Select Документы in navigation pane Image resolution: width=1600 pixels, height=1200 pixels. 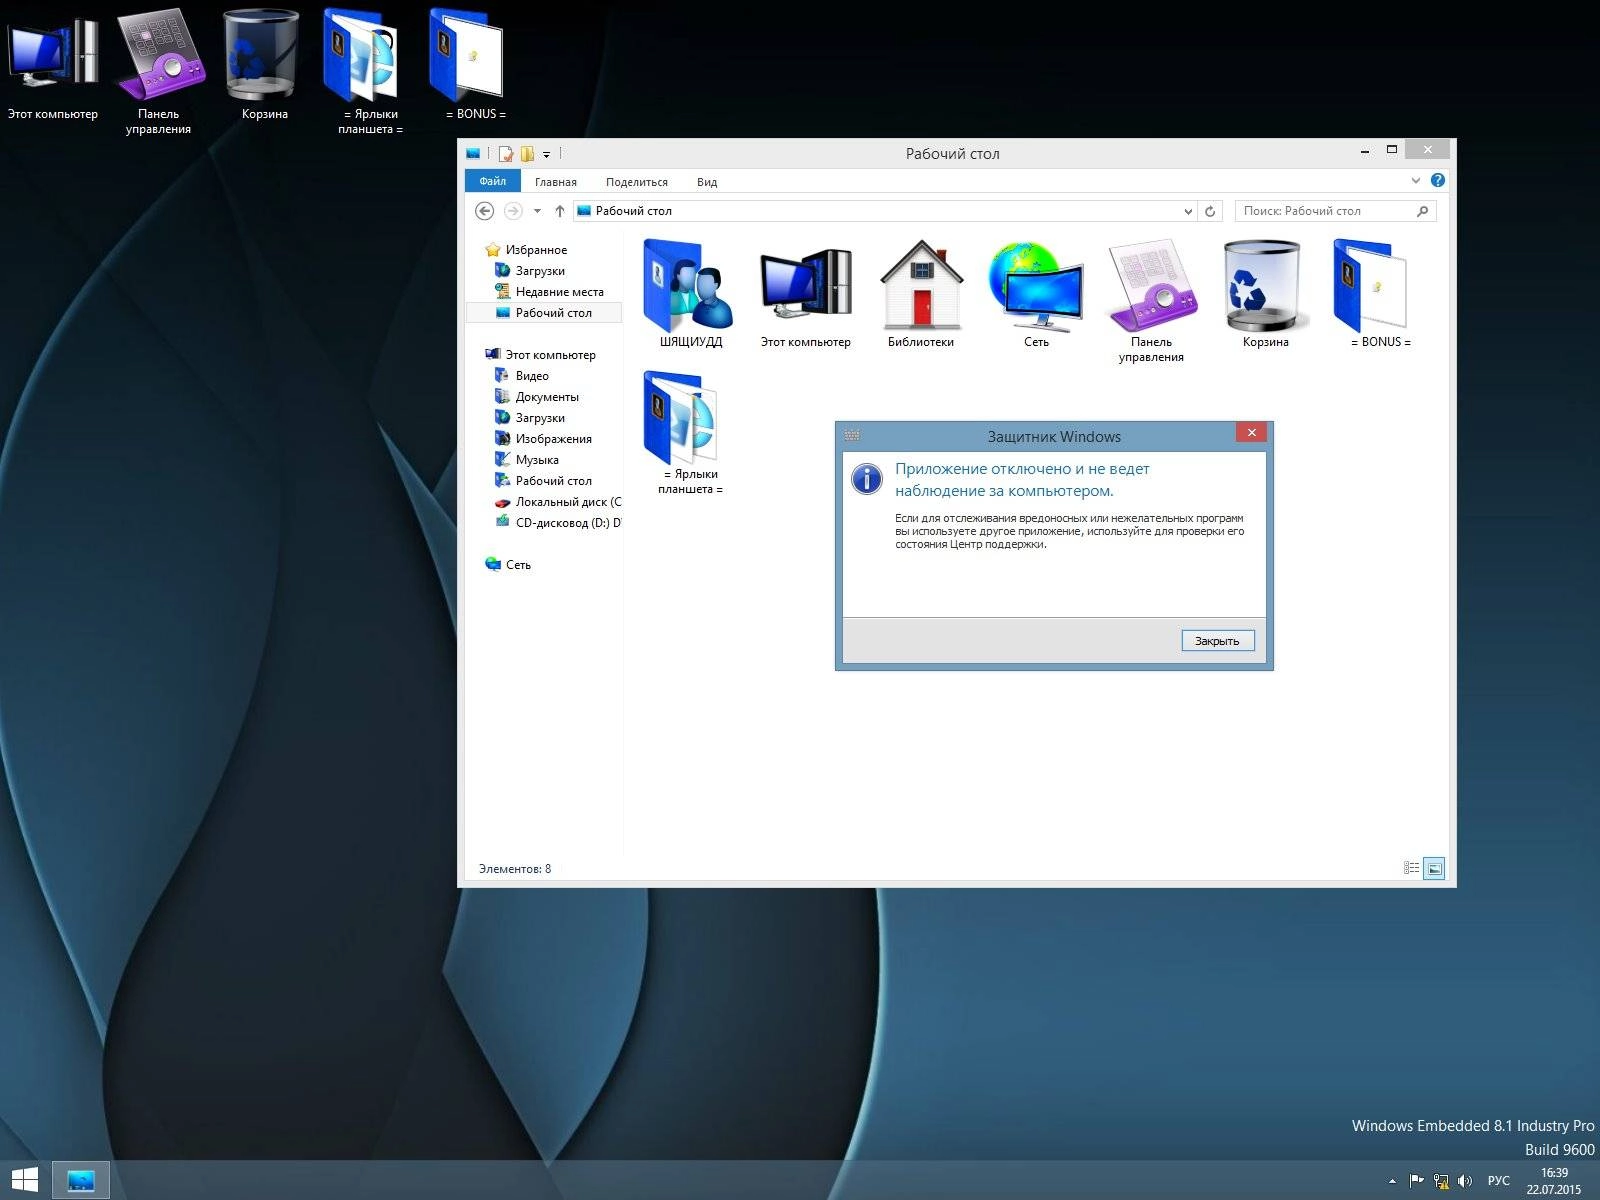click(x=537, y=397)
